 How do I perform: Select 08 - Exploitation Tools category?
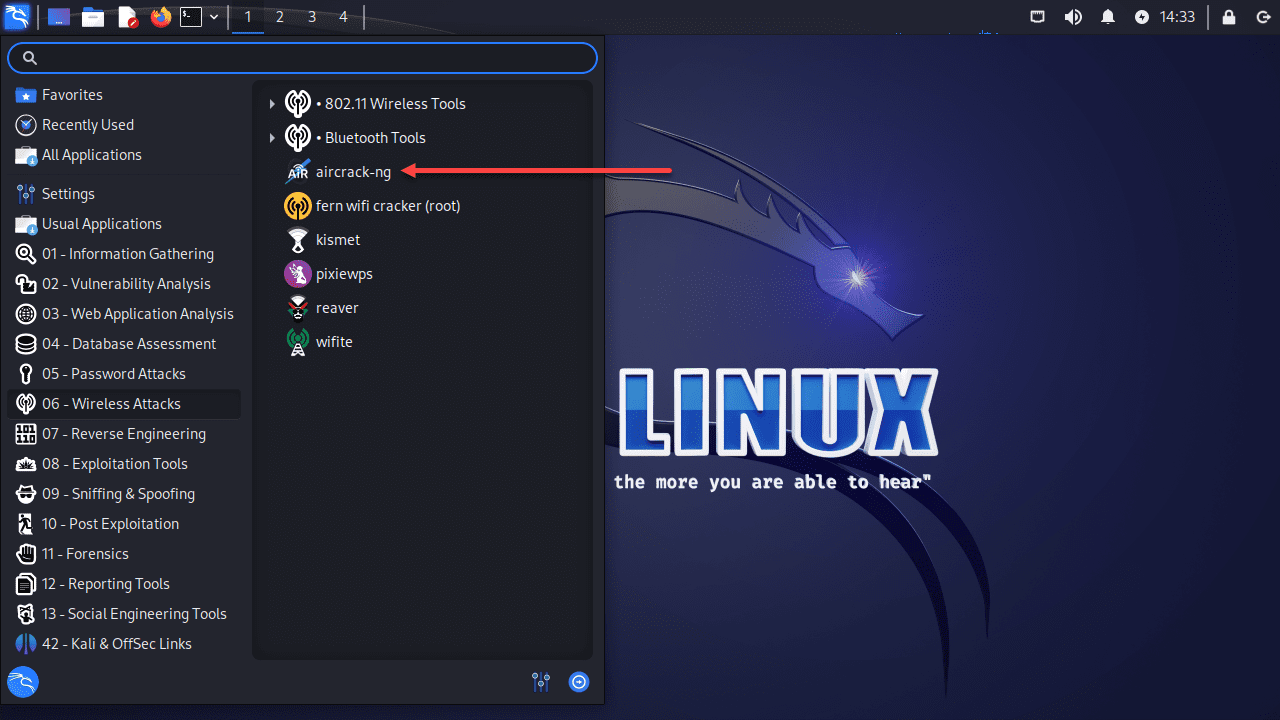[124, 464]
